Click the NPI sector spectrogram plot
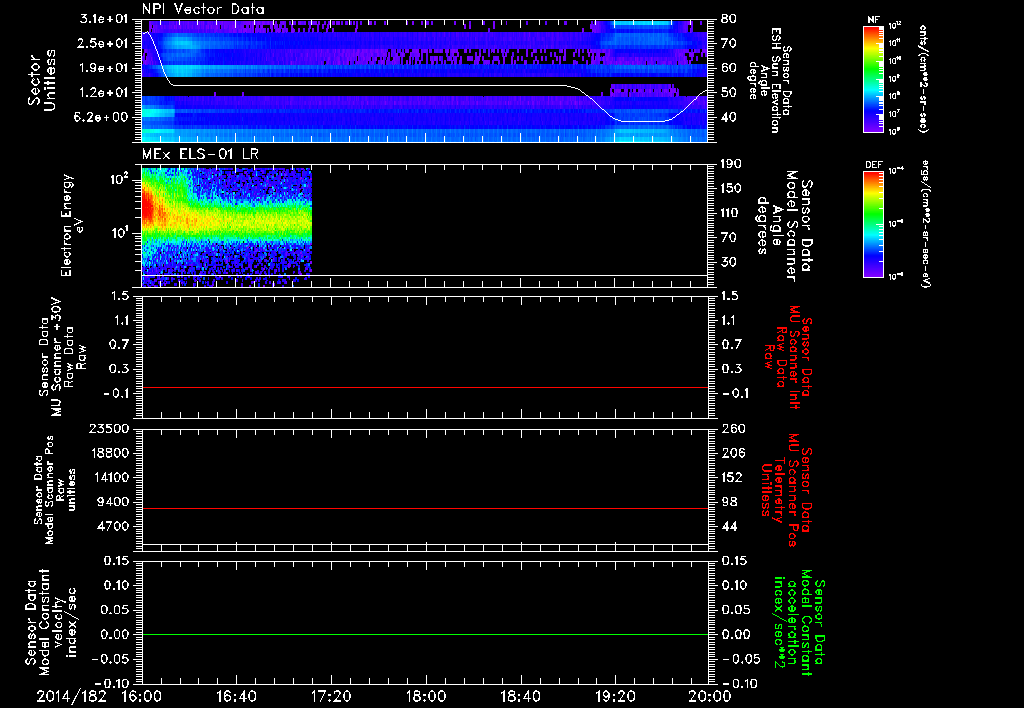 tap(424, 80)
